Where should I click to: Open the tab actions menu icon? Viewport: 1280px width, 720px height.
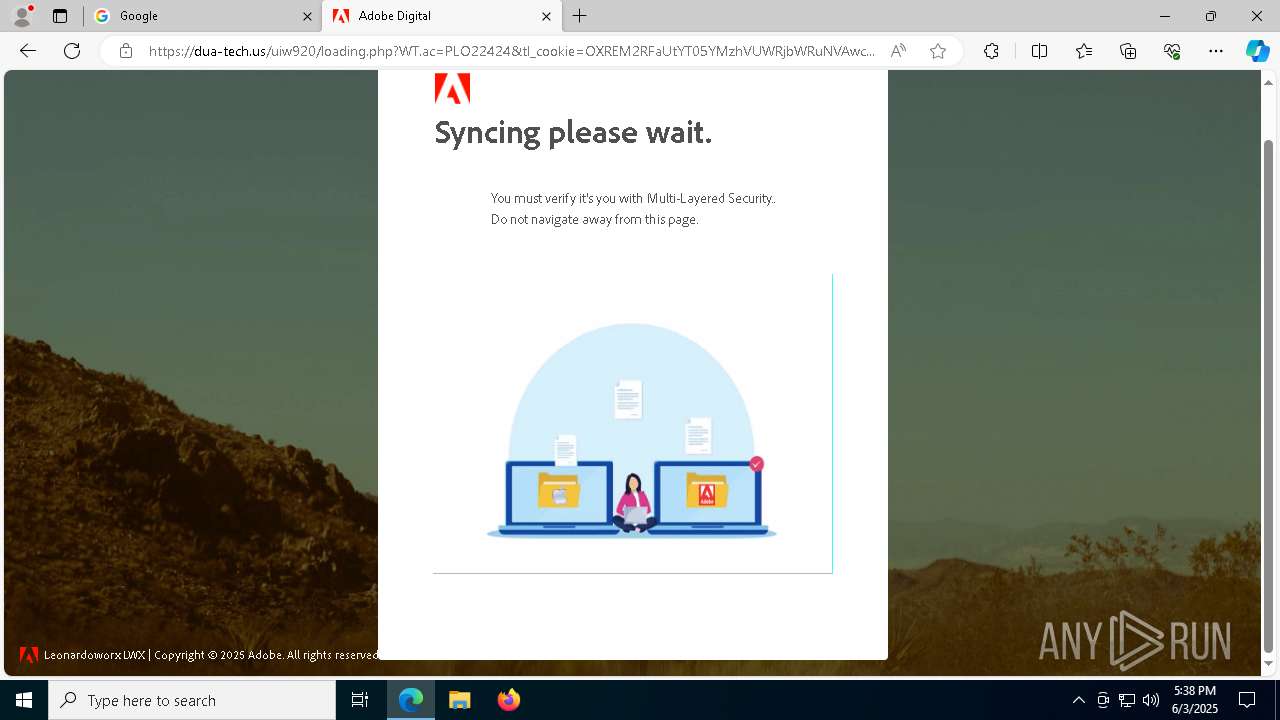(60, 16)
